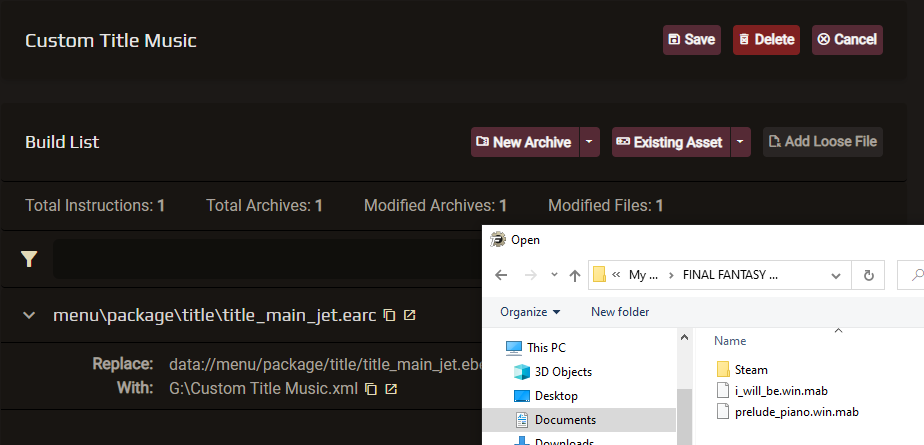This screenshot has width=924, height=445.
Task: Click the Open dialog app icon
Action: point(498,239)
